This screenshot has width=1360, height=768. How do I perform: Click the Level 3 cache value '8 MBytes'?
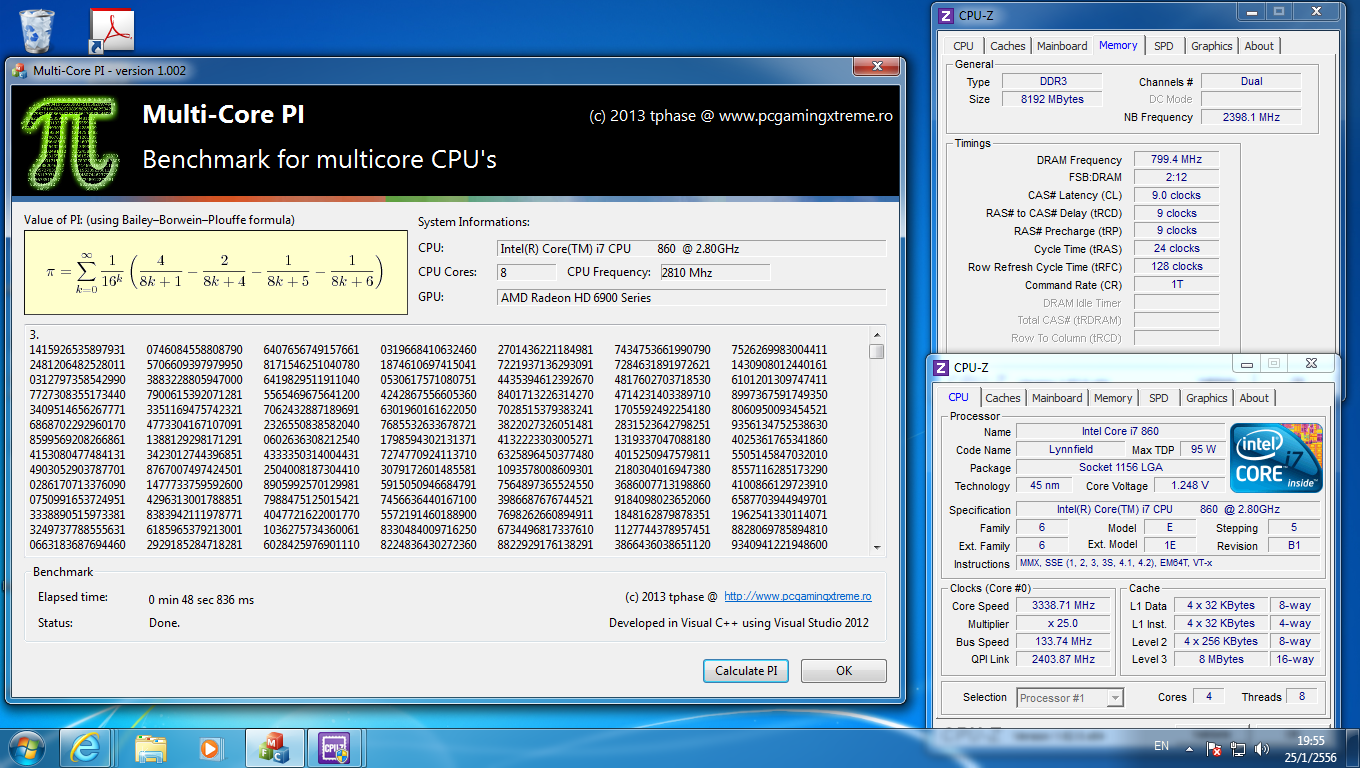1221,660
